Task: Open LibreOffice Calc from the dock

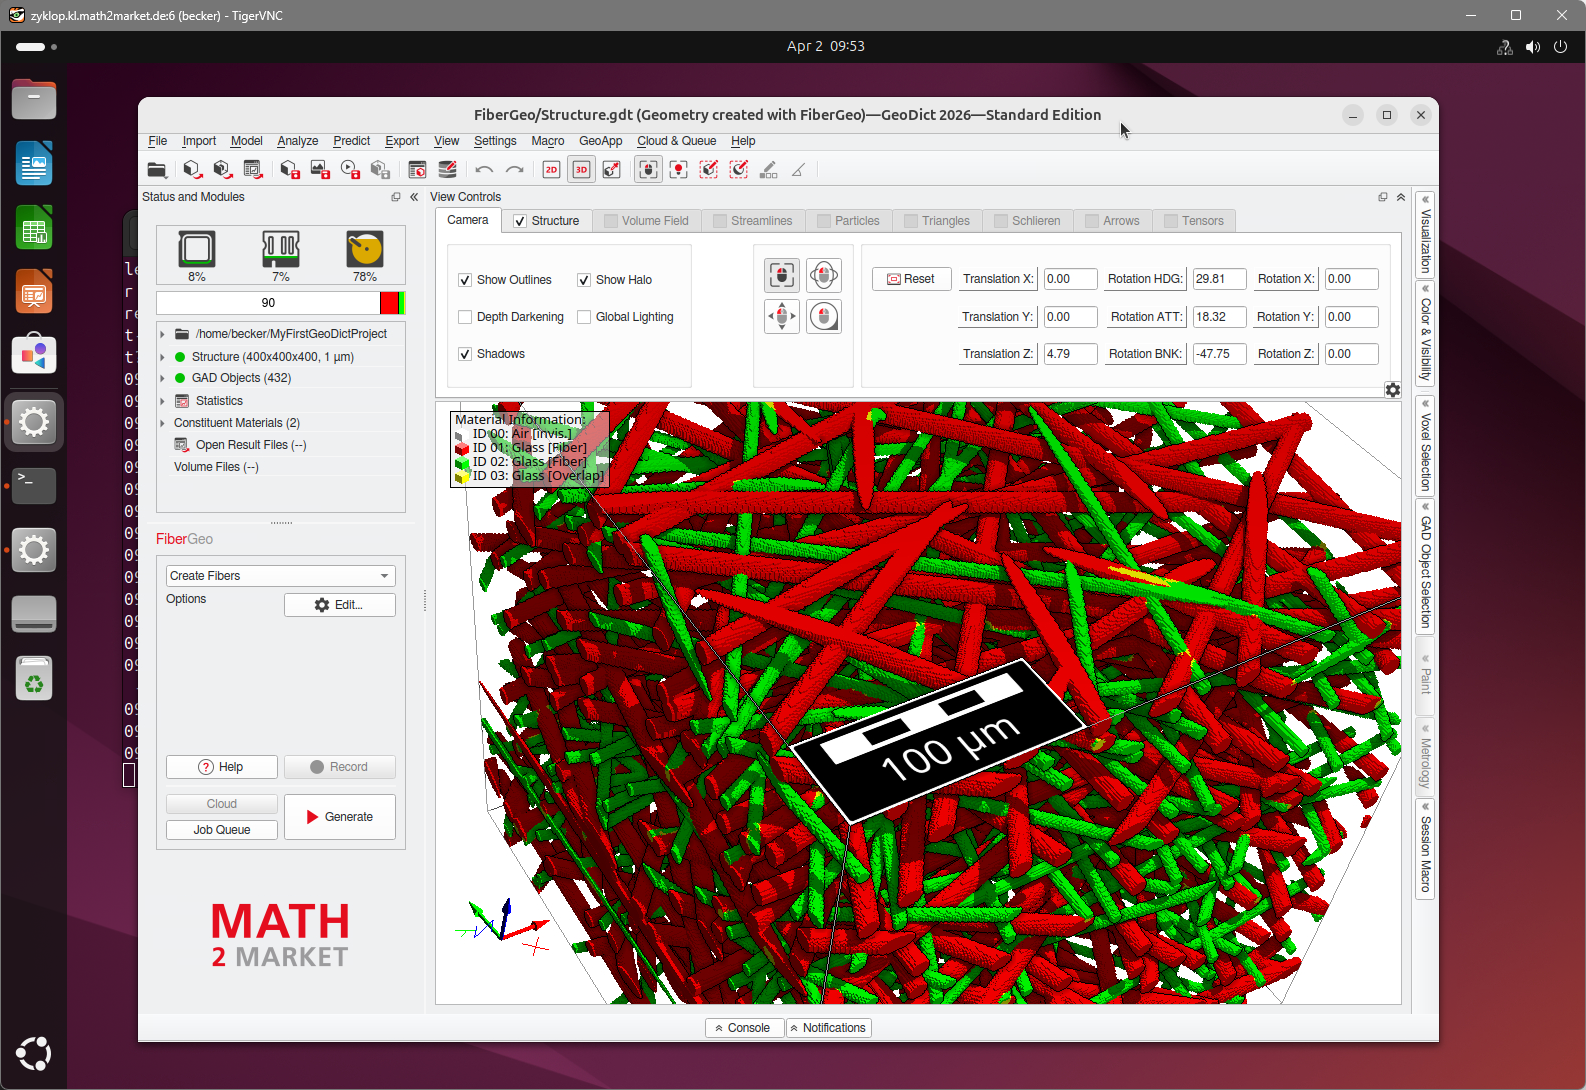Action: 34,228
